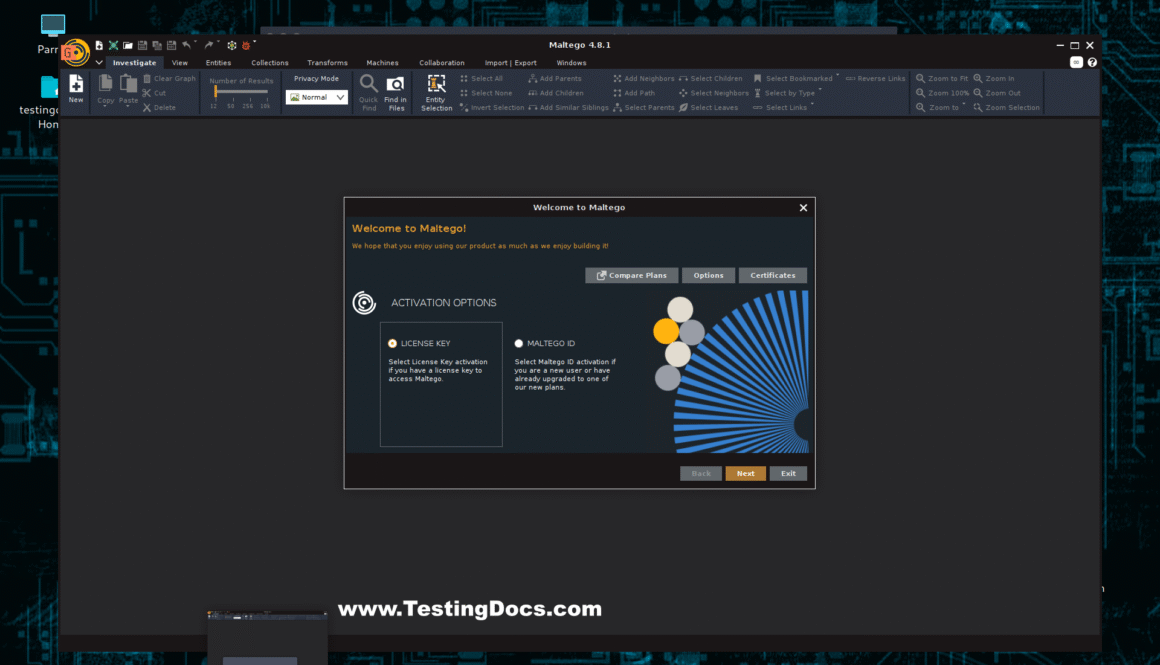
Task: Click the help question mark icon
Action: pos(1092,62)
